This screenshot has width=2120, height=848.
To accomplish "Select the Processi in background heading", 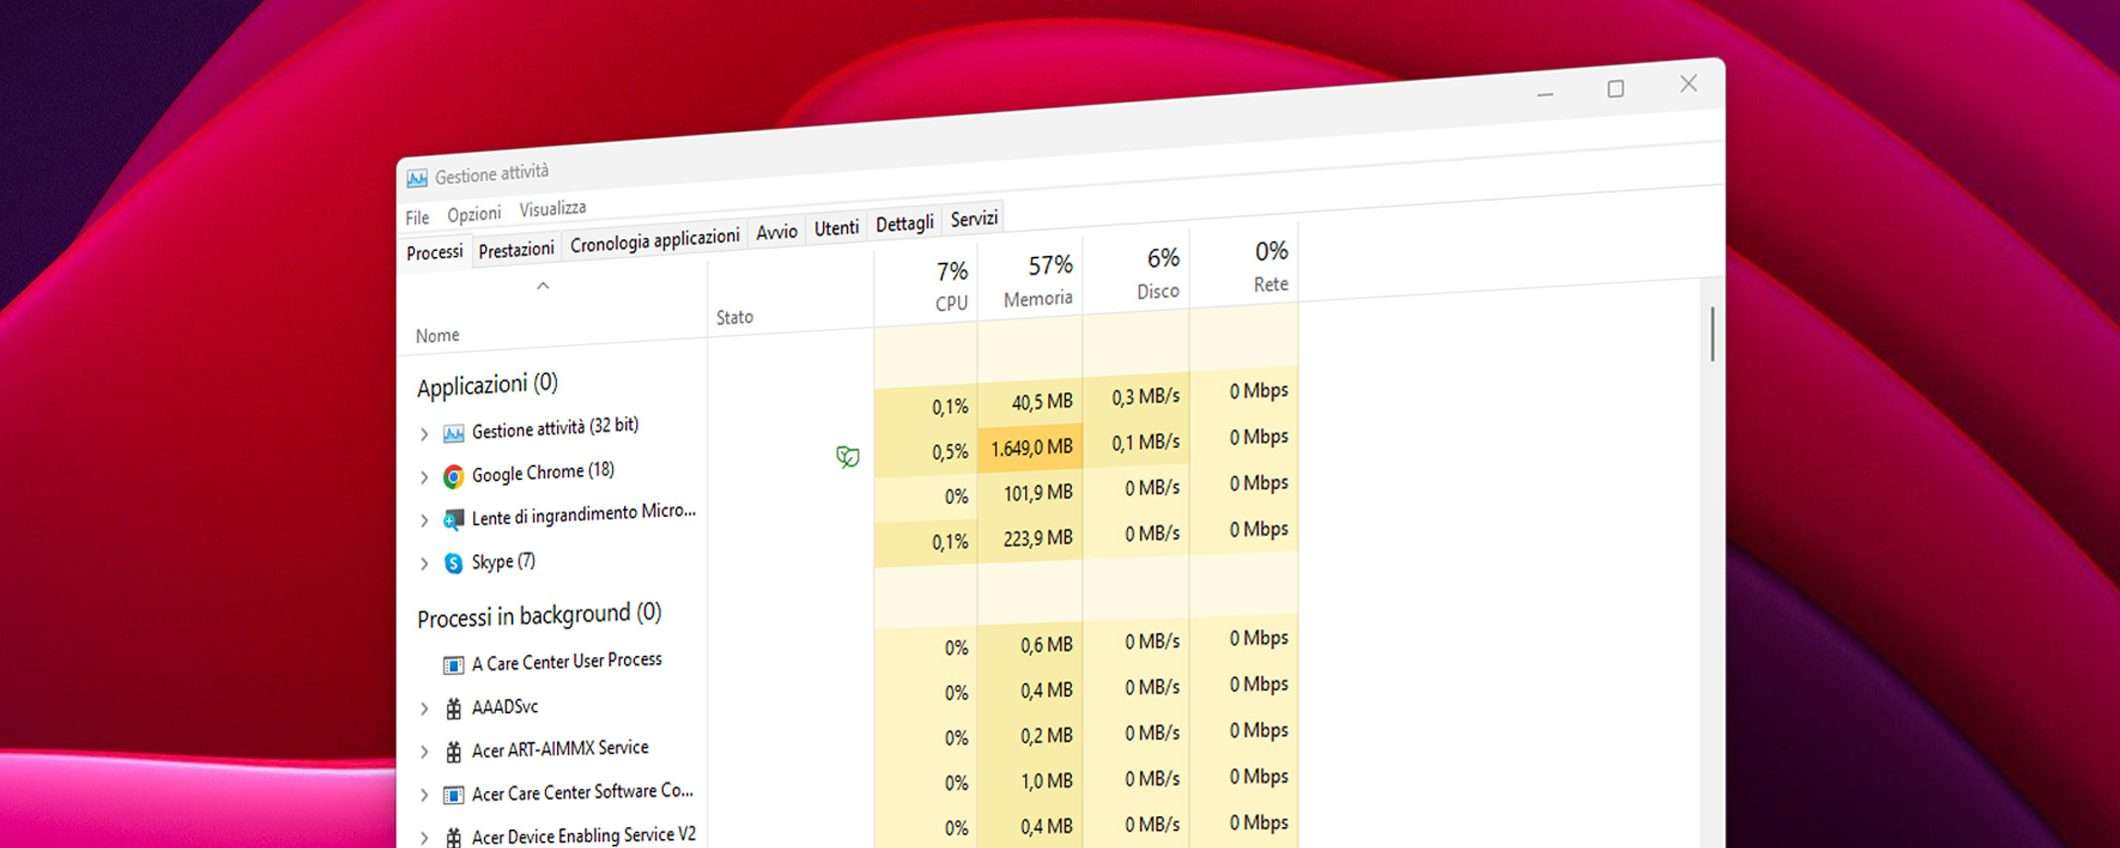I will click(539, 615).
